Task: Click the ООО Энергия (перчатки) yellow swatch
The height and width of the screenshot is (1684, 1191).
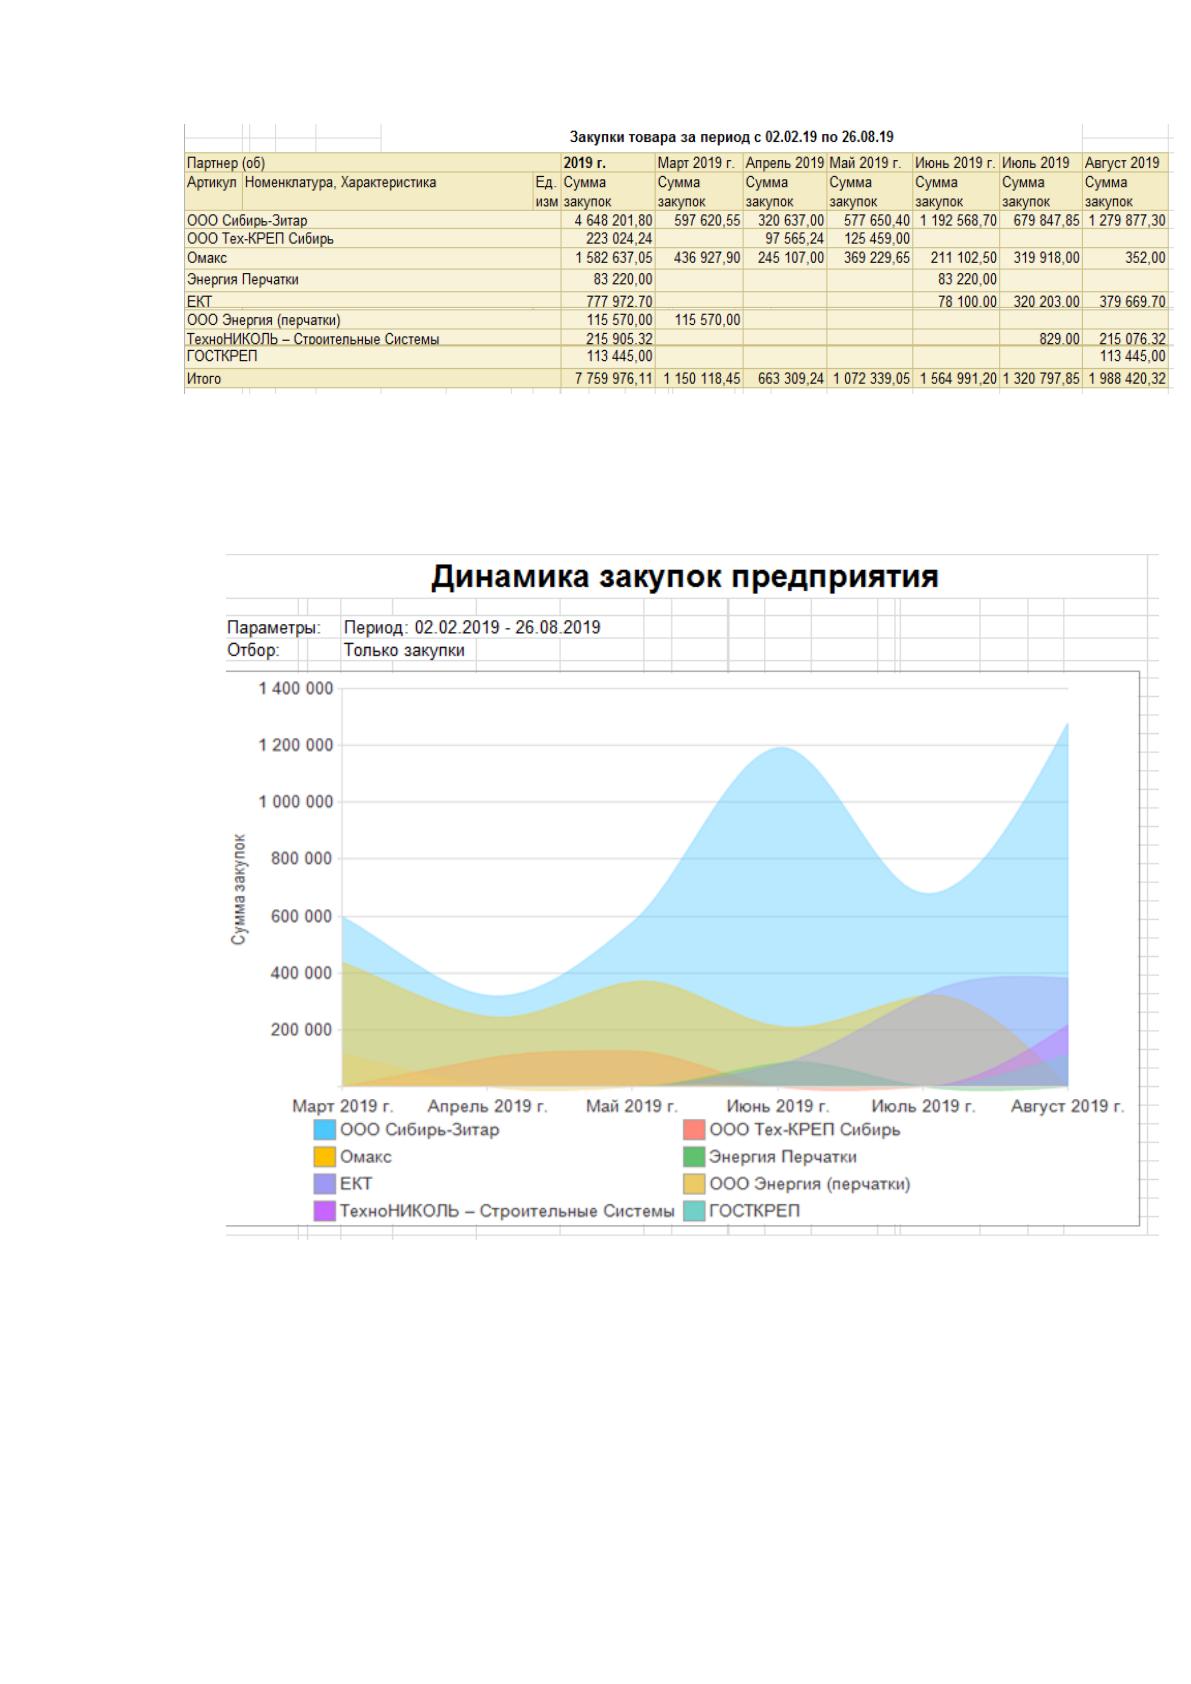Action: (x=694, y=1184)
